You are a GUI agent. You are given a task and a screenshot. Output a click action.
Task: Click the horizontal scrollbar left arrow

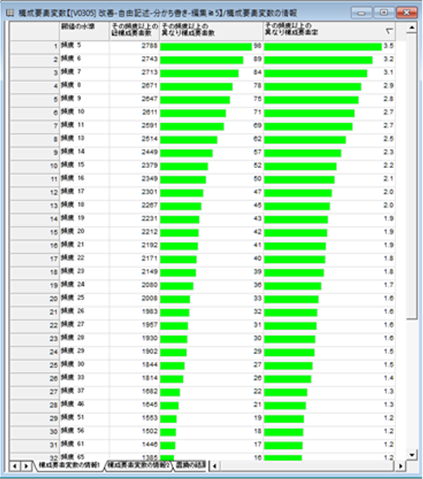(214, 466)
